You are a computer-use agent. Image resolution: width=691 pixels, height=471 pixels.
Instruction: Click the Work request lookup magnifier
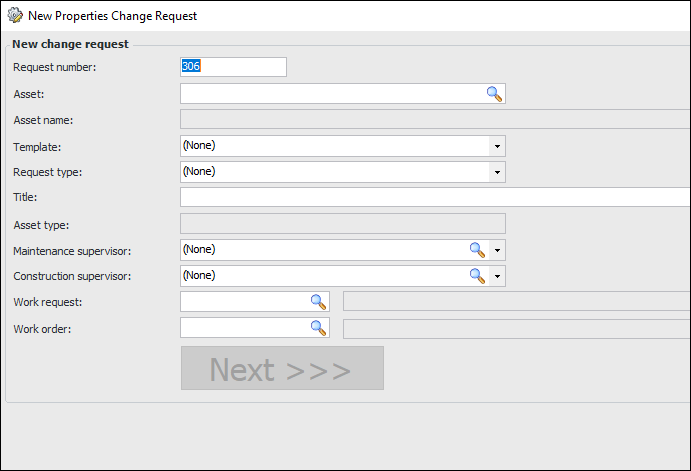(x=318, y=302)
